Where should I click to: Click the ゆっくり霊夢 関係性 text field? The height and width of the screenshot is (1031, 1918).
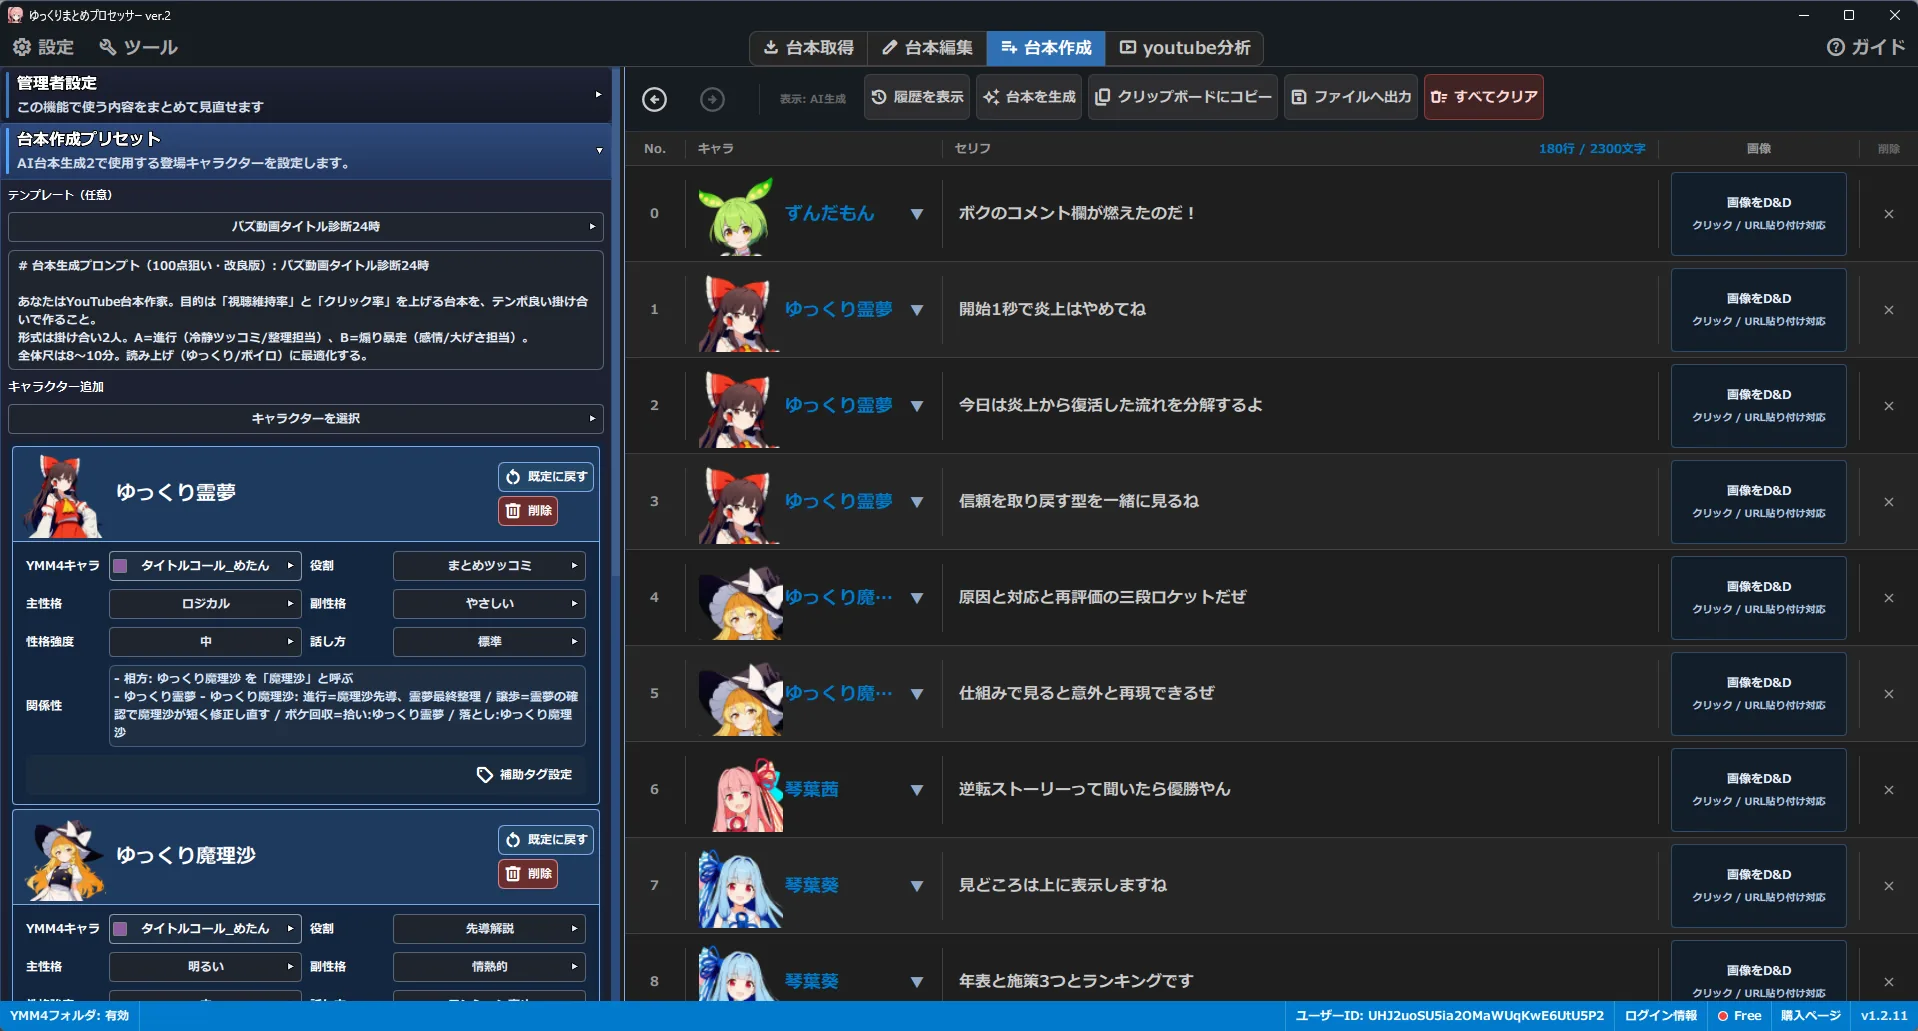[347, 706]
